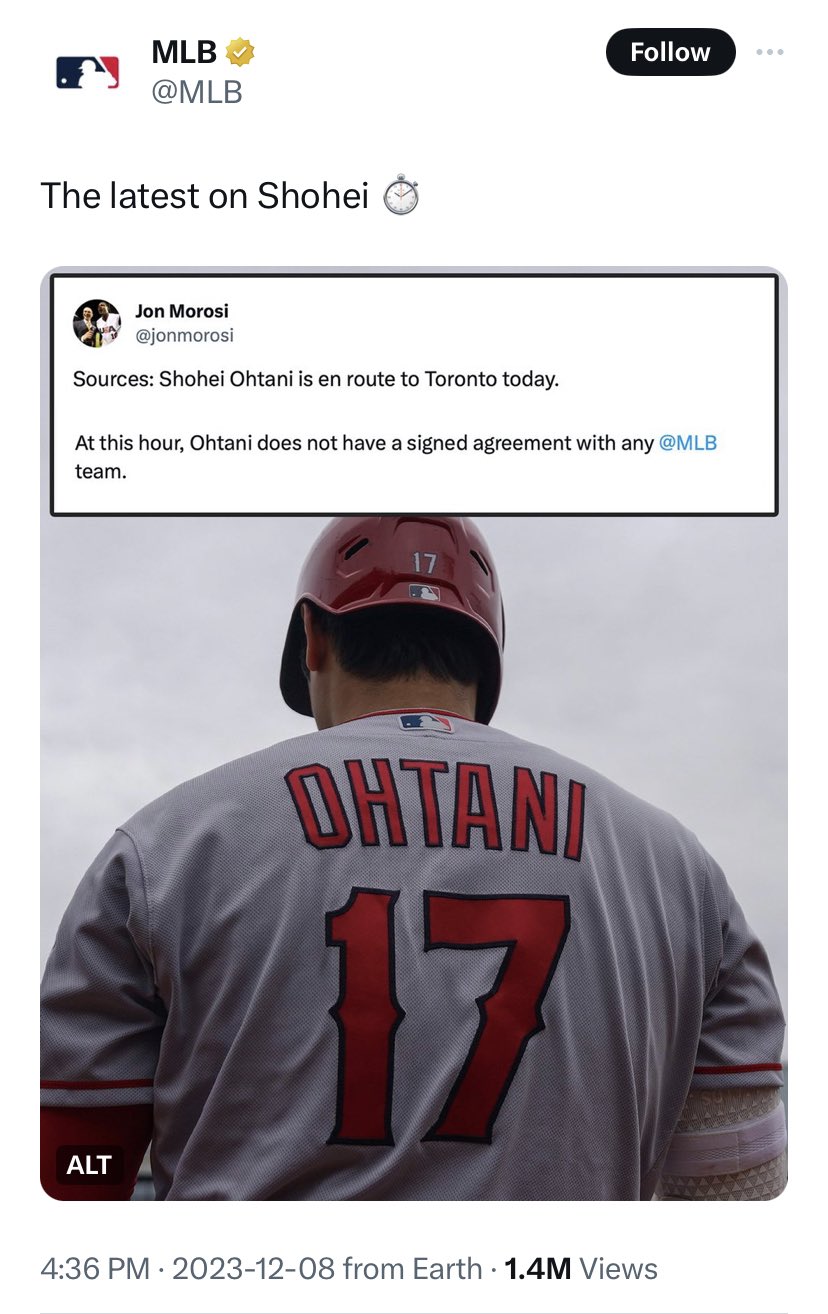
Task: Click the MLB logo profile avatar
Action: point(88,72)
